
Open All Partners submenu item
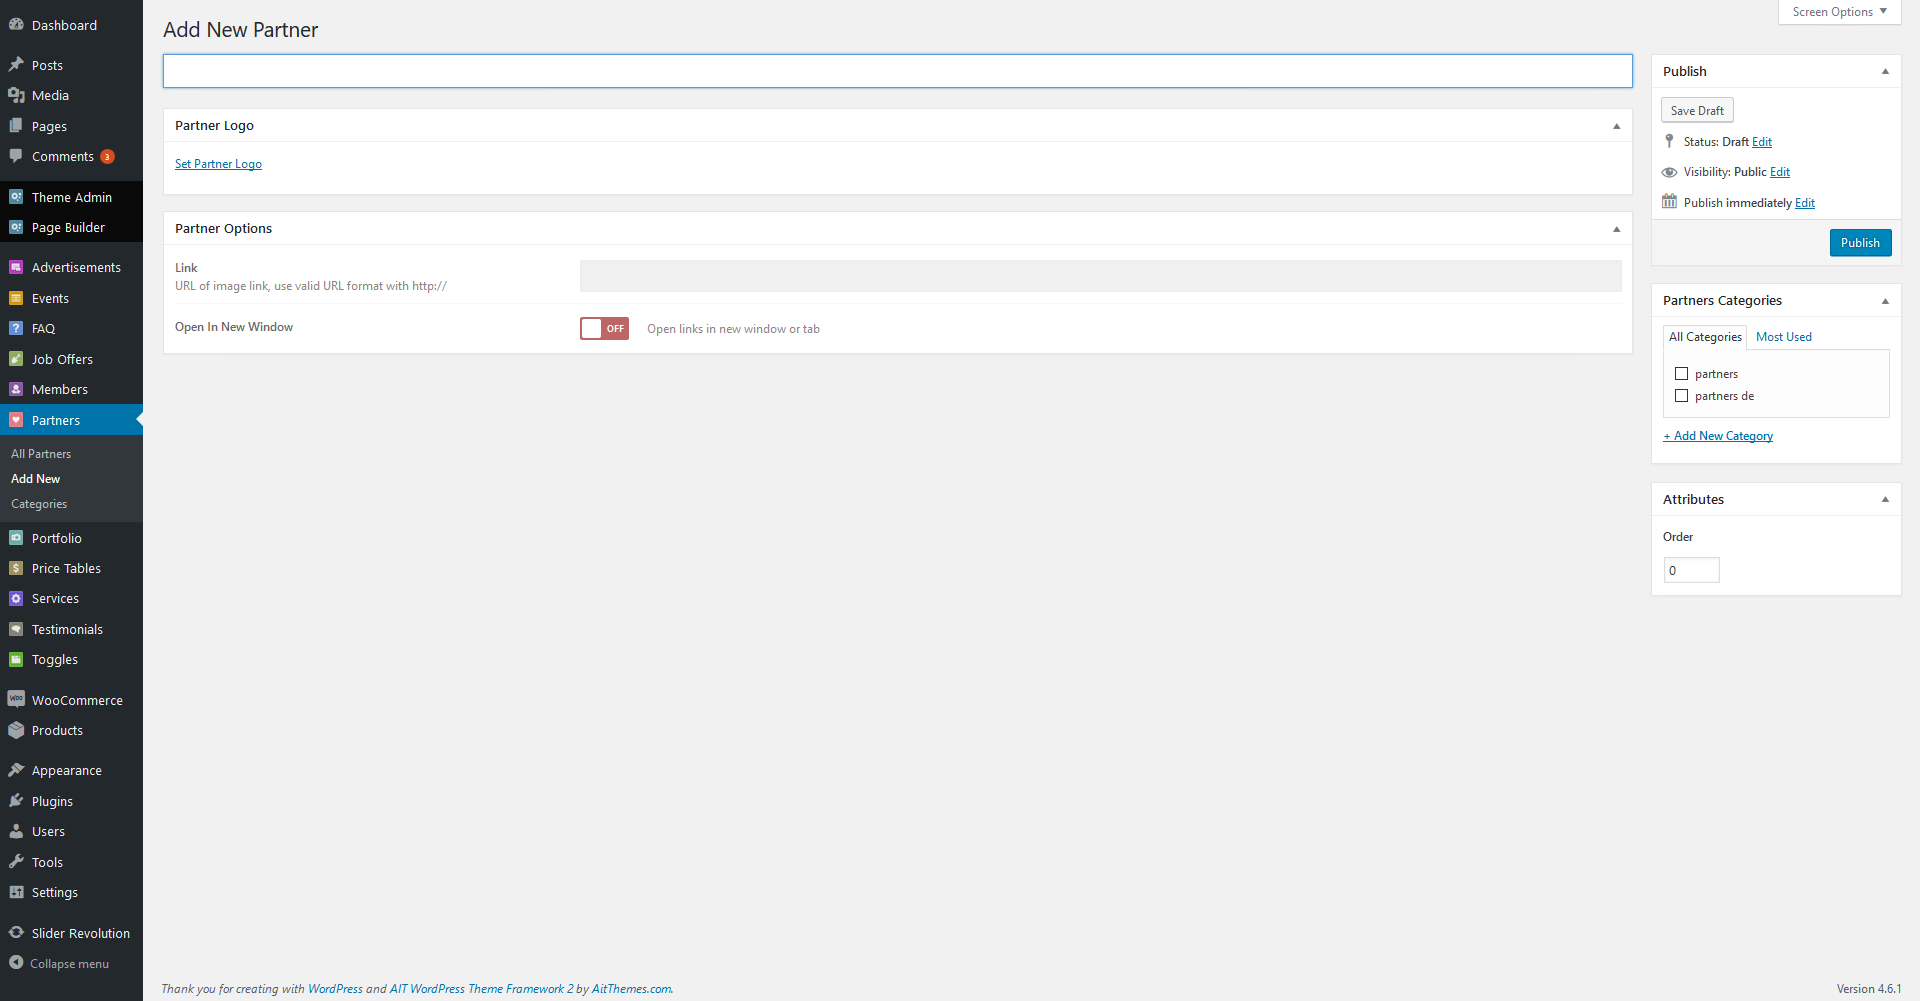[x=41, y=454]
